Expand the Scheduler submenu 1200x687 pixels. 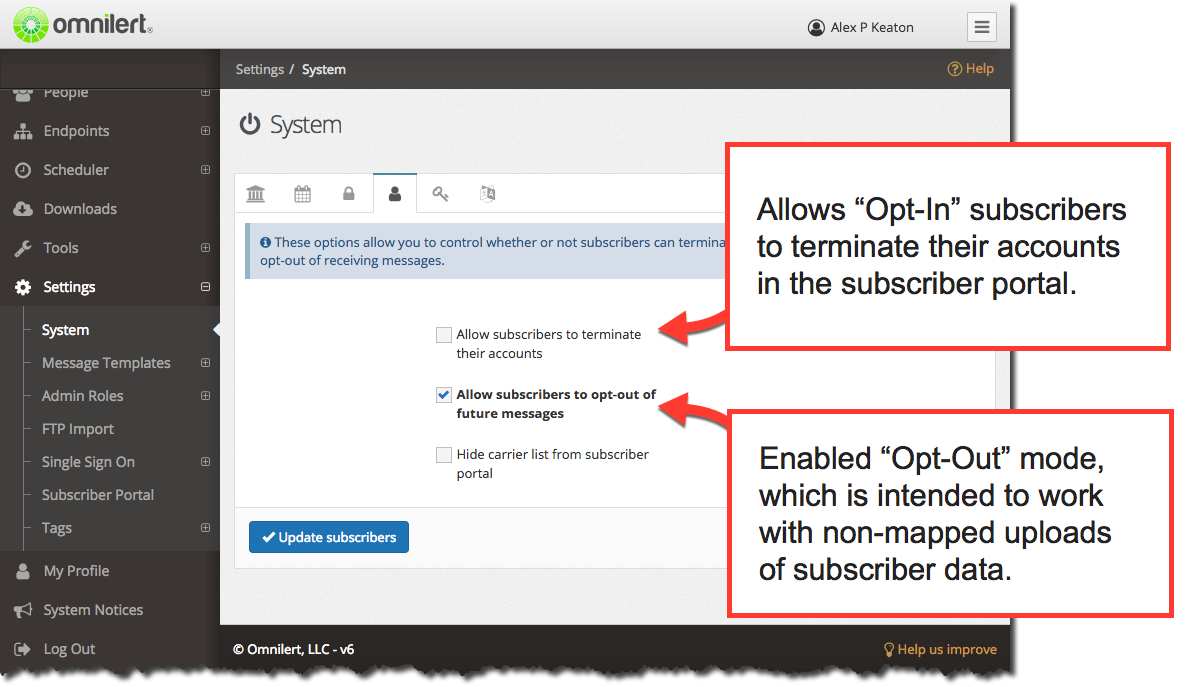[x=205, y=170]
